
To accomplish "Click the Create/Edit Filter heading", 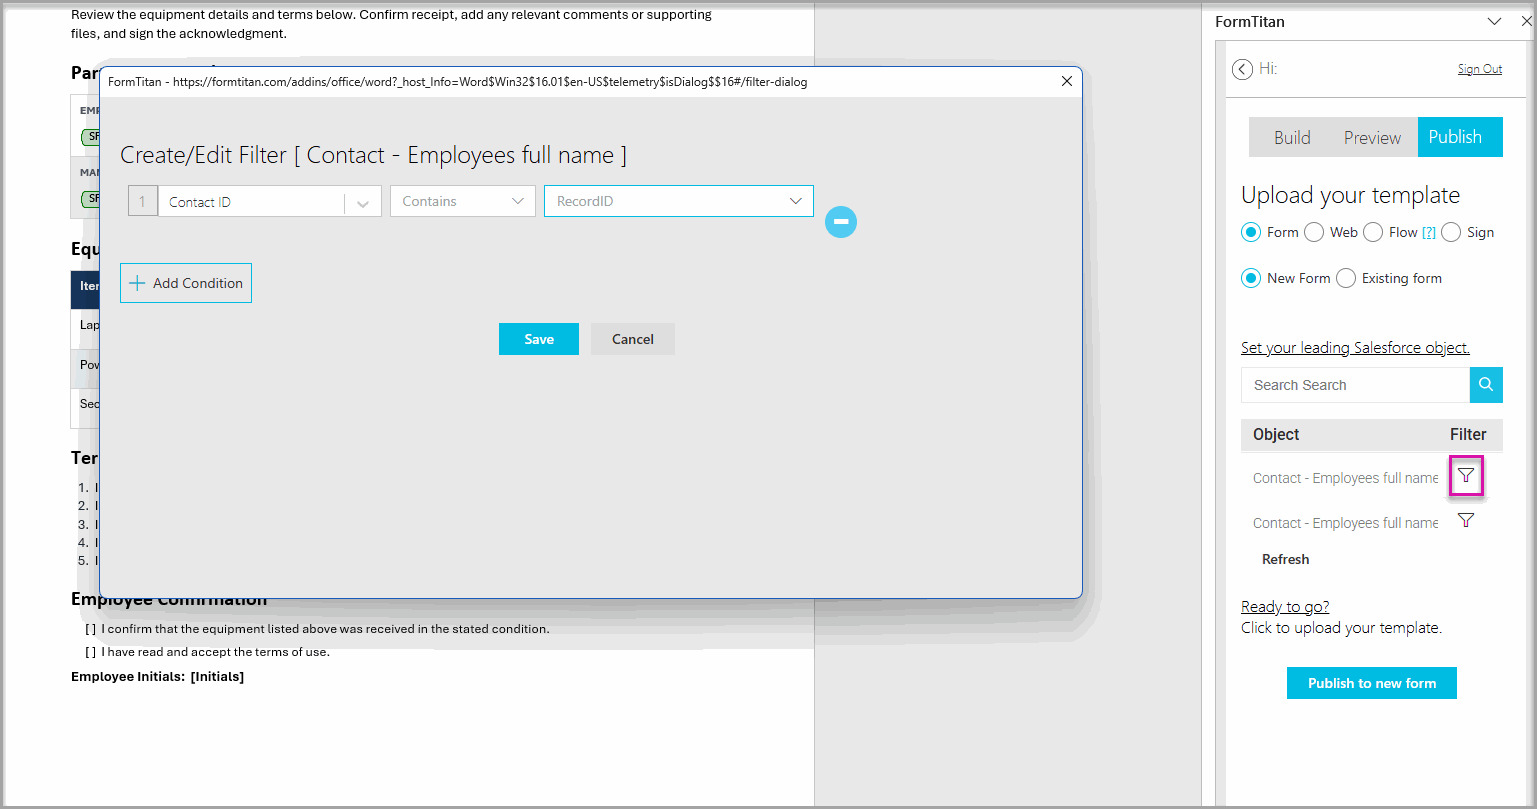I will tap(374, 155).
